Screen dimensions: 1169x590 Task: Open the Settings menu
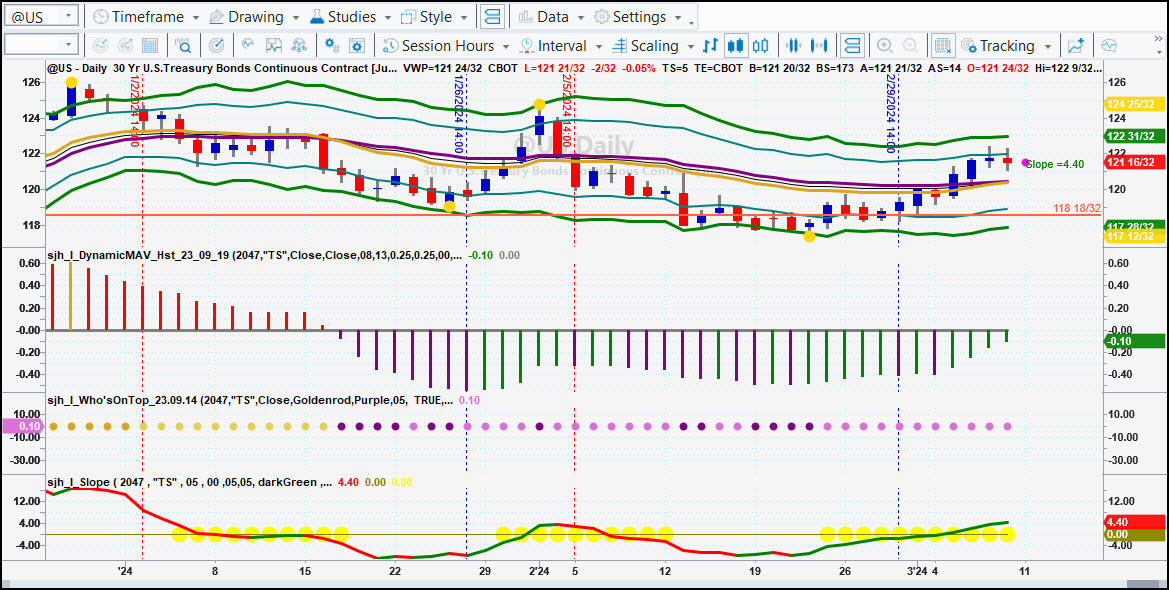(x=638, y=16)
